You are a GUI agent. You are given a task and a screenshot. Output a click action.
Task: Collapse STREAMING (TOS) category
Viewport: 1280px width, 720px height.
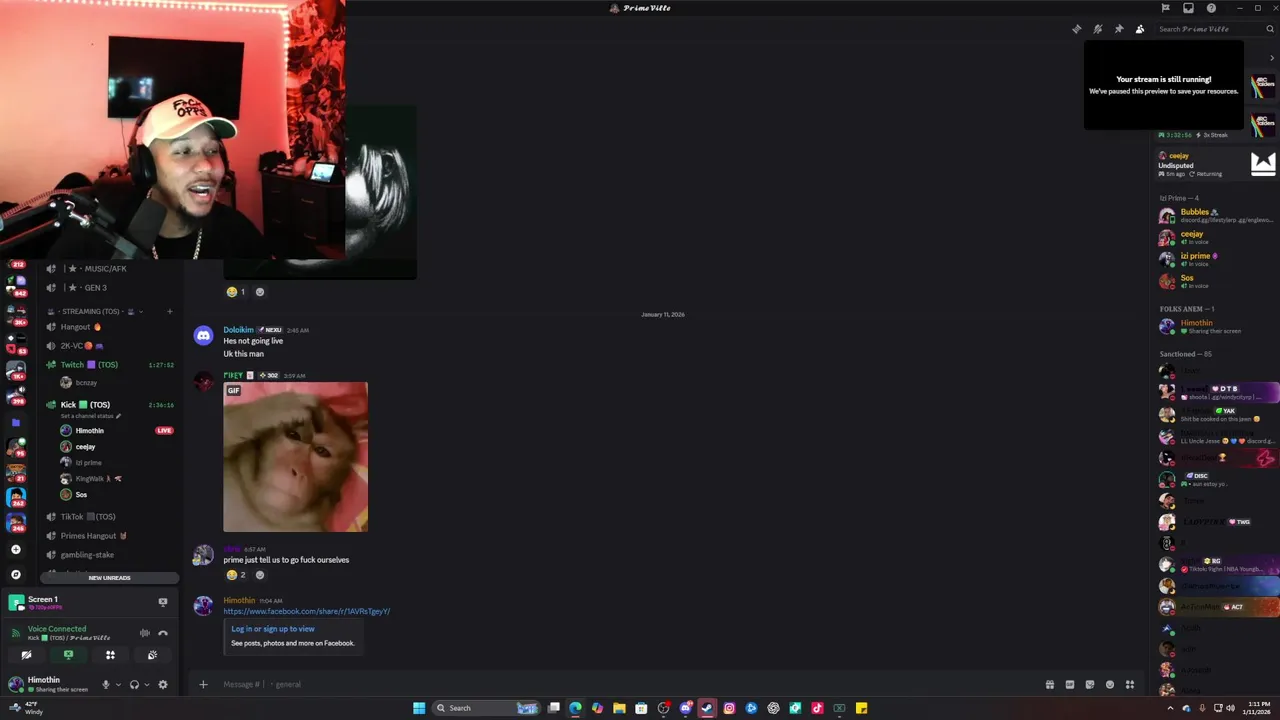point(96,311)
